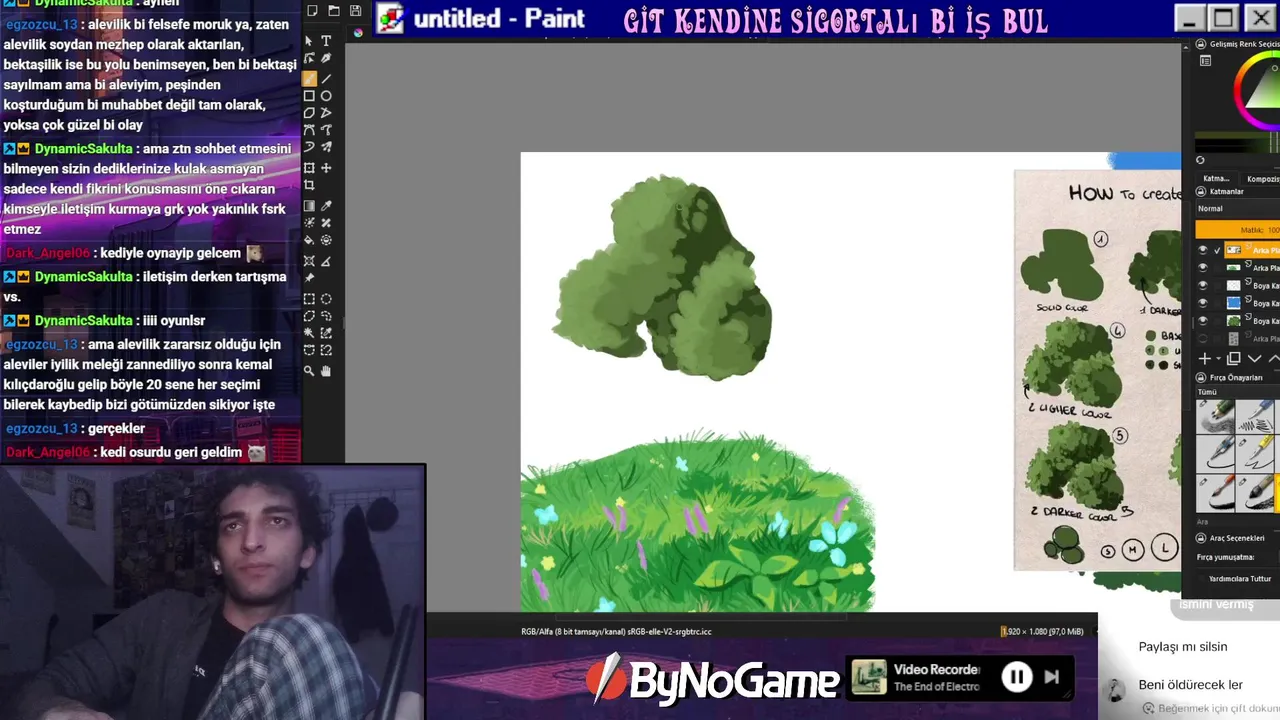The height and width of the screenshot is (720, 1280).
Task: Choose the orange paintbrush preset
Action: (x=1215, y=493)
